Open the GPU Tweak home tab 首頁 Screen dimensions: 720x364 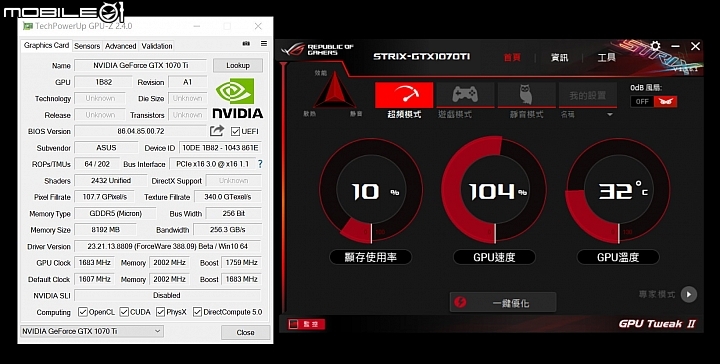pyautogui.click(x=512, y=57)
